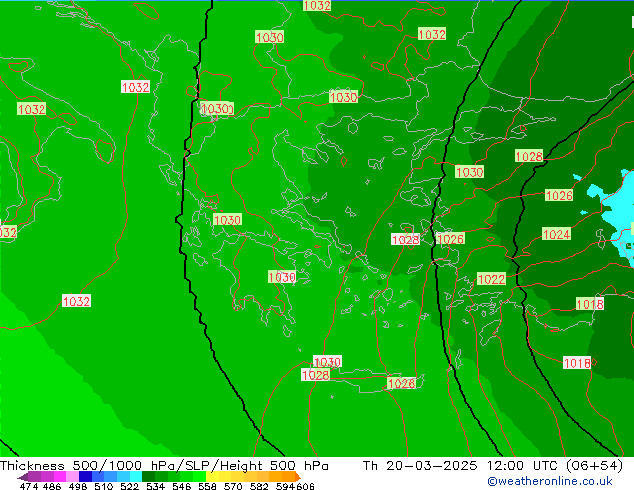The image size is (634, 490).
Task: Click the legend value '594606'
Action: click(x=295, y=486)
